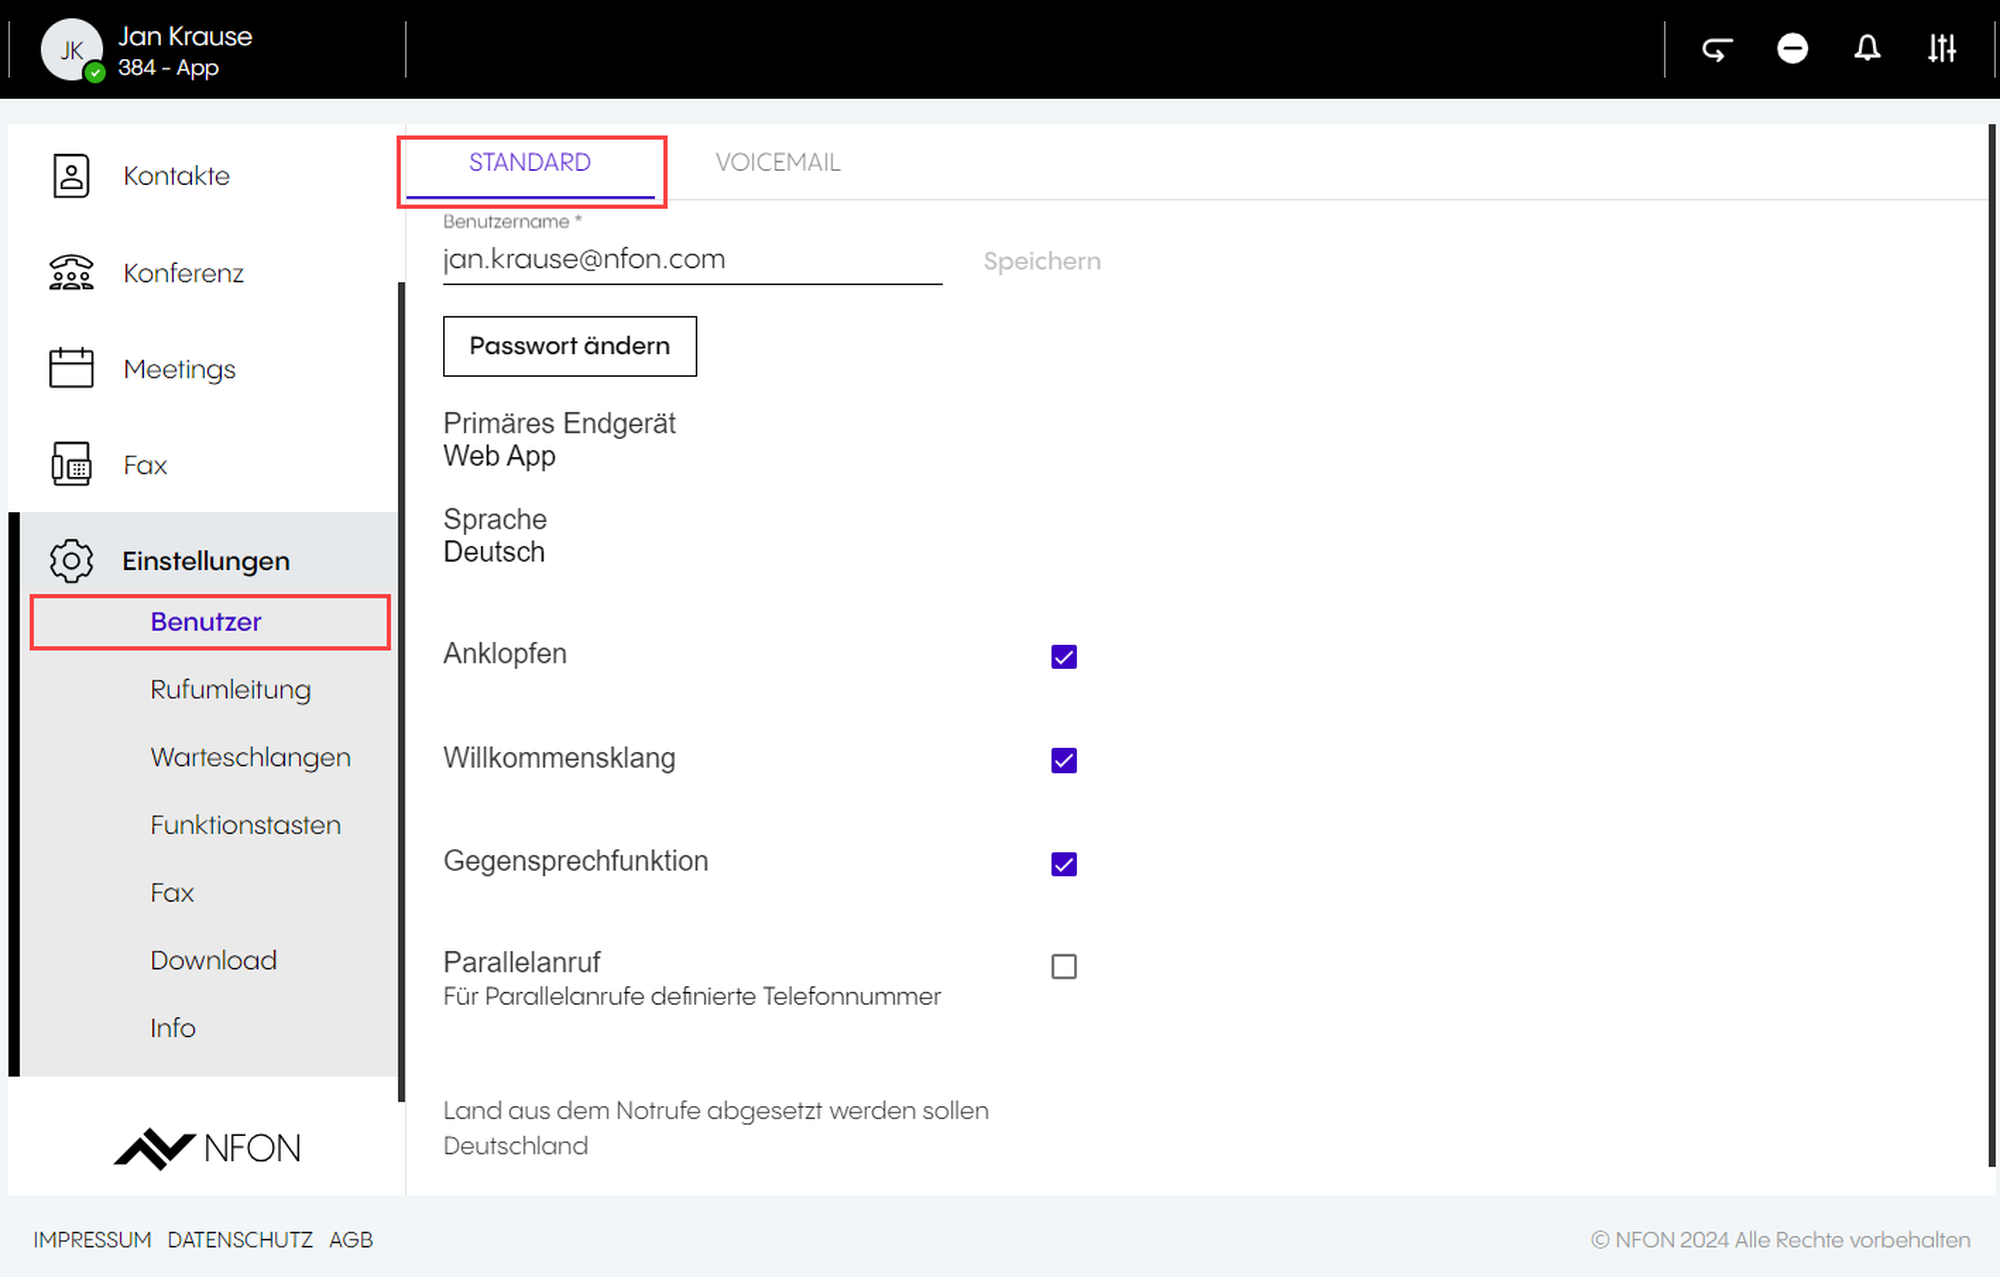Enable the Parallelanruf checkbox
Viewport: 2000px width, 1277px height.
pos(1064,967)
